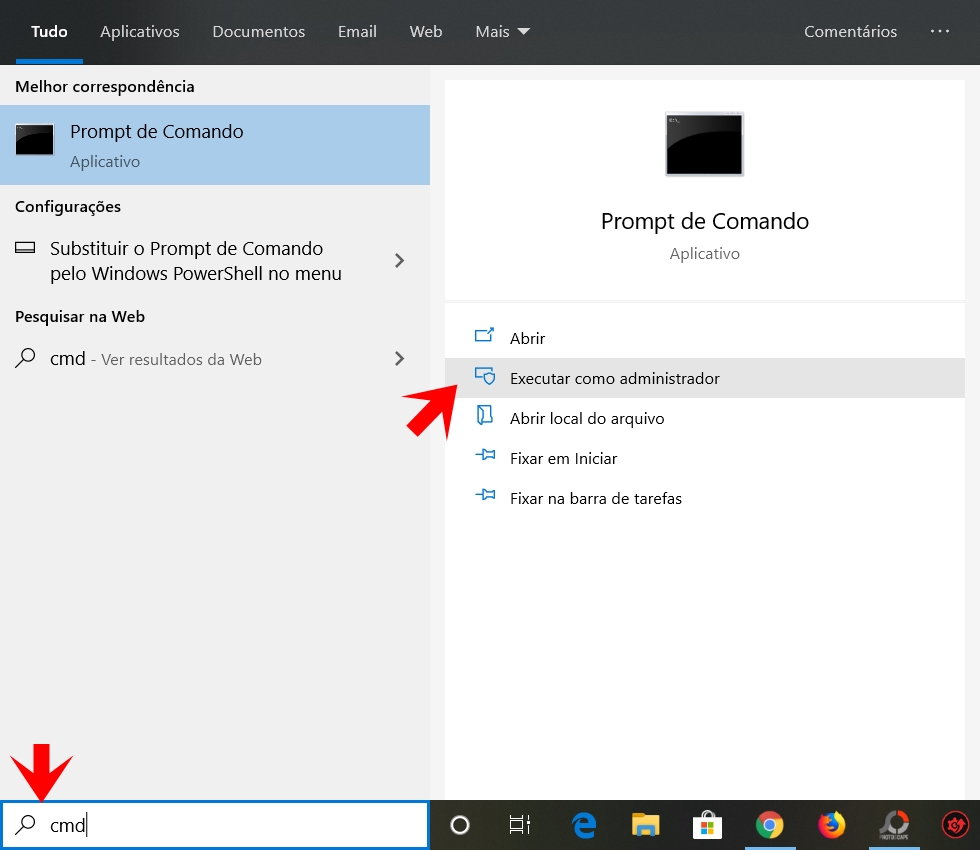Viewport: 980px width, 850px height.
Task: Choose Executar como administrador
Action: point(614,379)
